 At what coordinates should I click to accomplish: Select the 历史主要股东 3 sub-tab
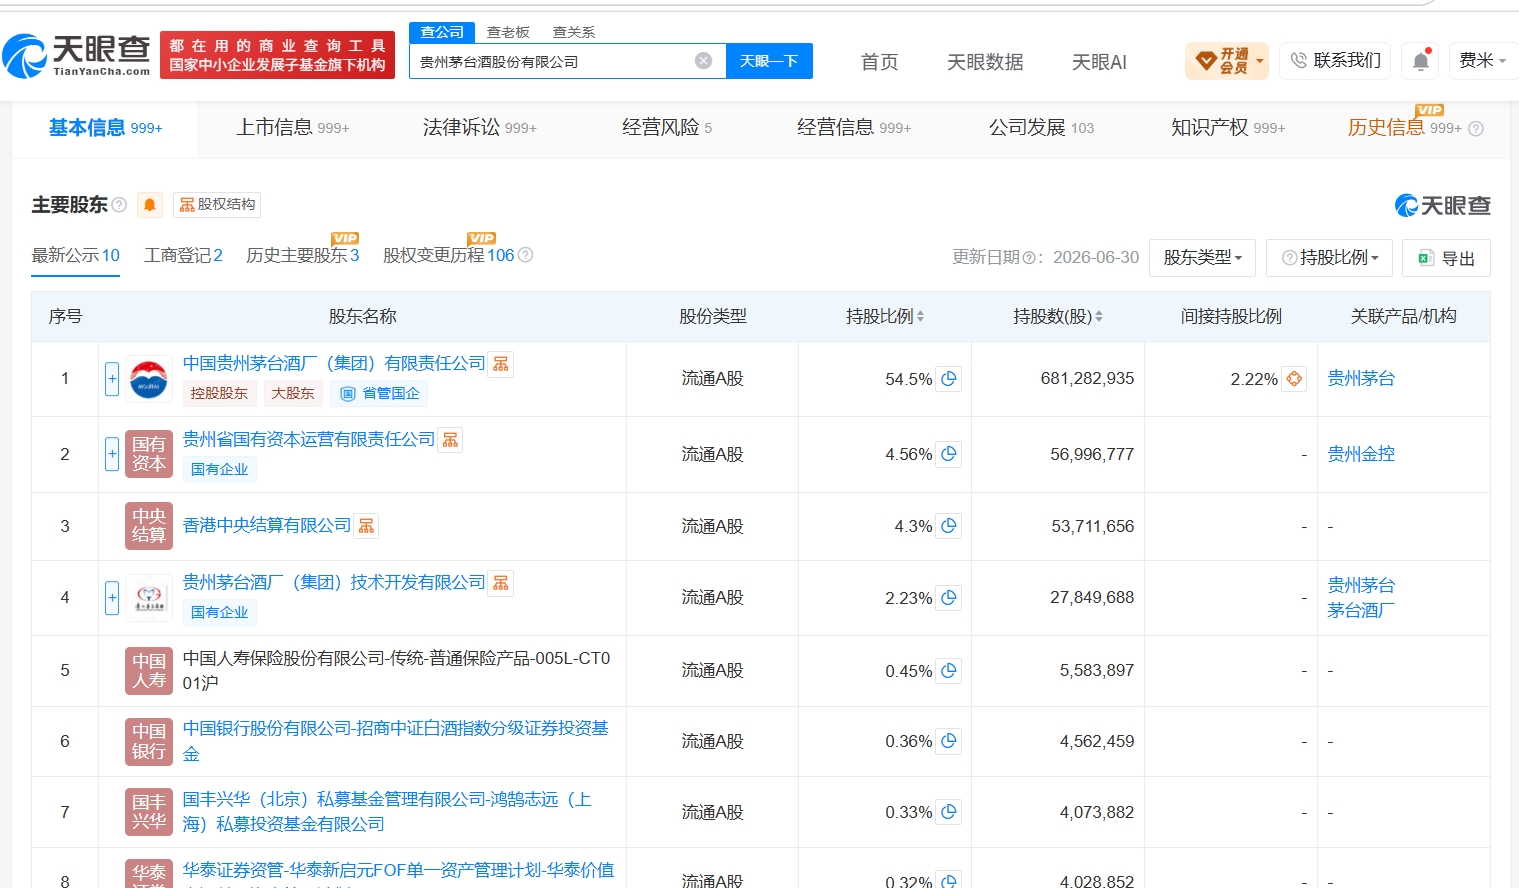[x=302, y=256]
